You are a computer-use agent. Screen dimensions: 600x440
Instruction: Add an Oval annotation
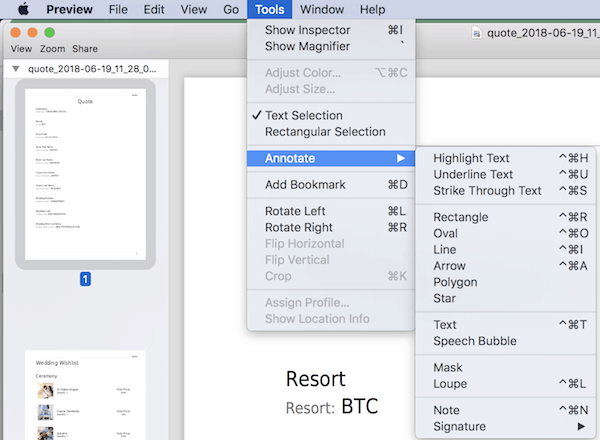[506, 233]
